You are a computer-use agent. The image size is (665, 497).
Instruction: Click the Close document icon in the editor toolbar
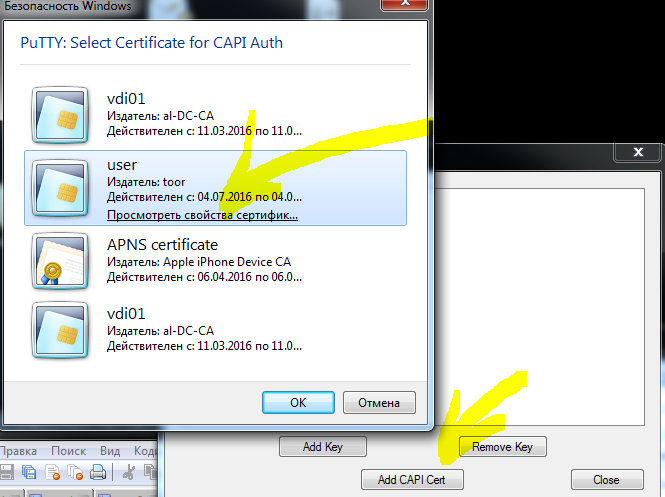[53, 472]
